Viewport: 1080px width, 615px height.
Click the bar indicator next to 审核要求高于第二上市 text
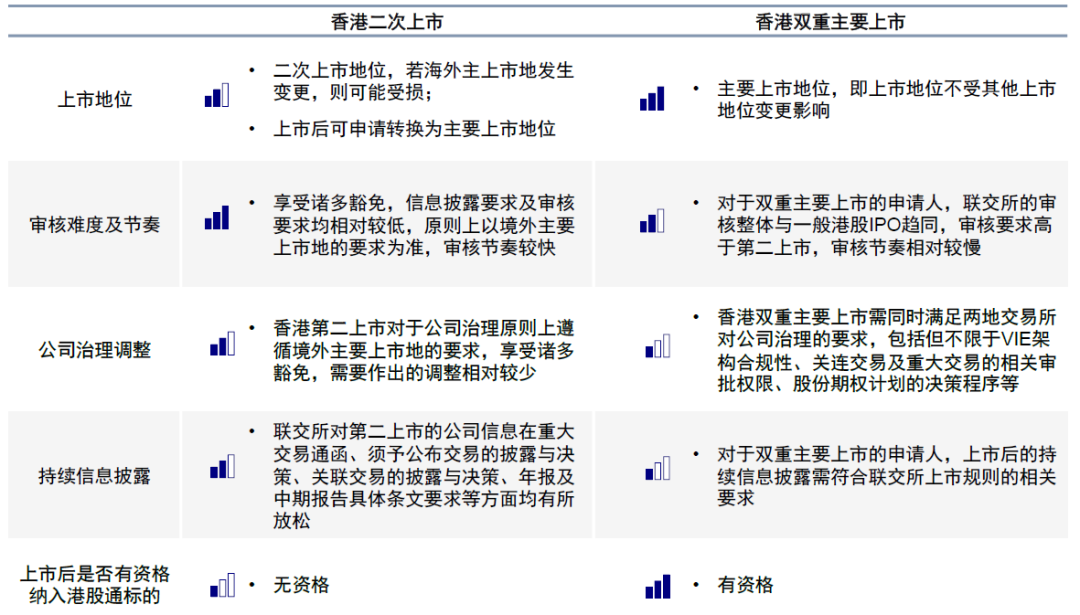coord(651,222)
